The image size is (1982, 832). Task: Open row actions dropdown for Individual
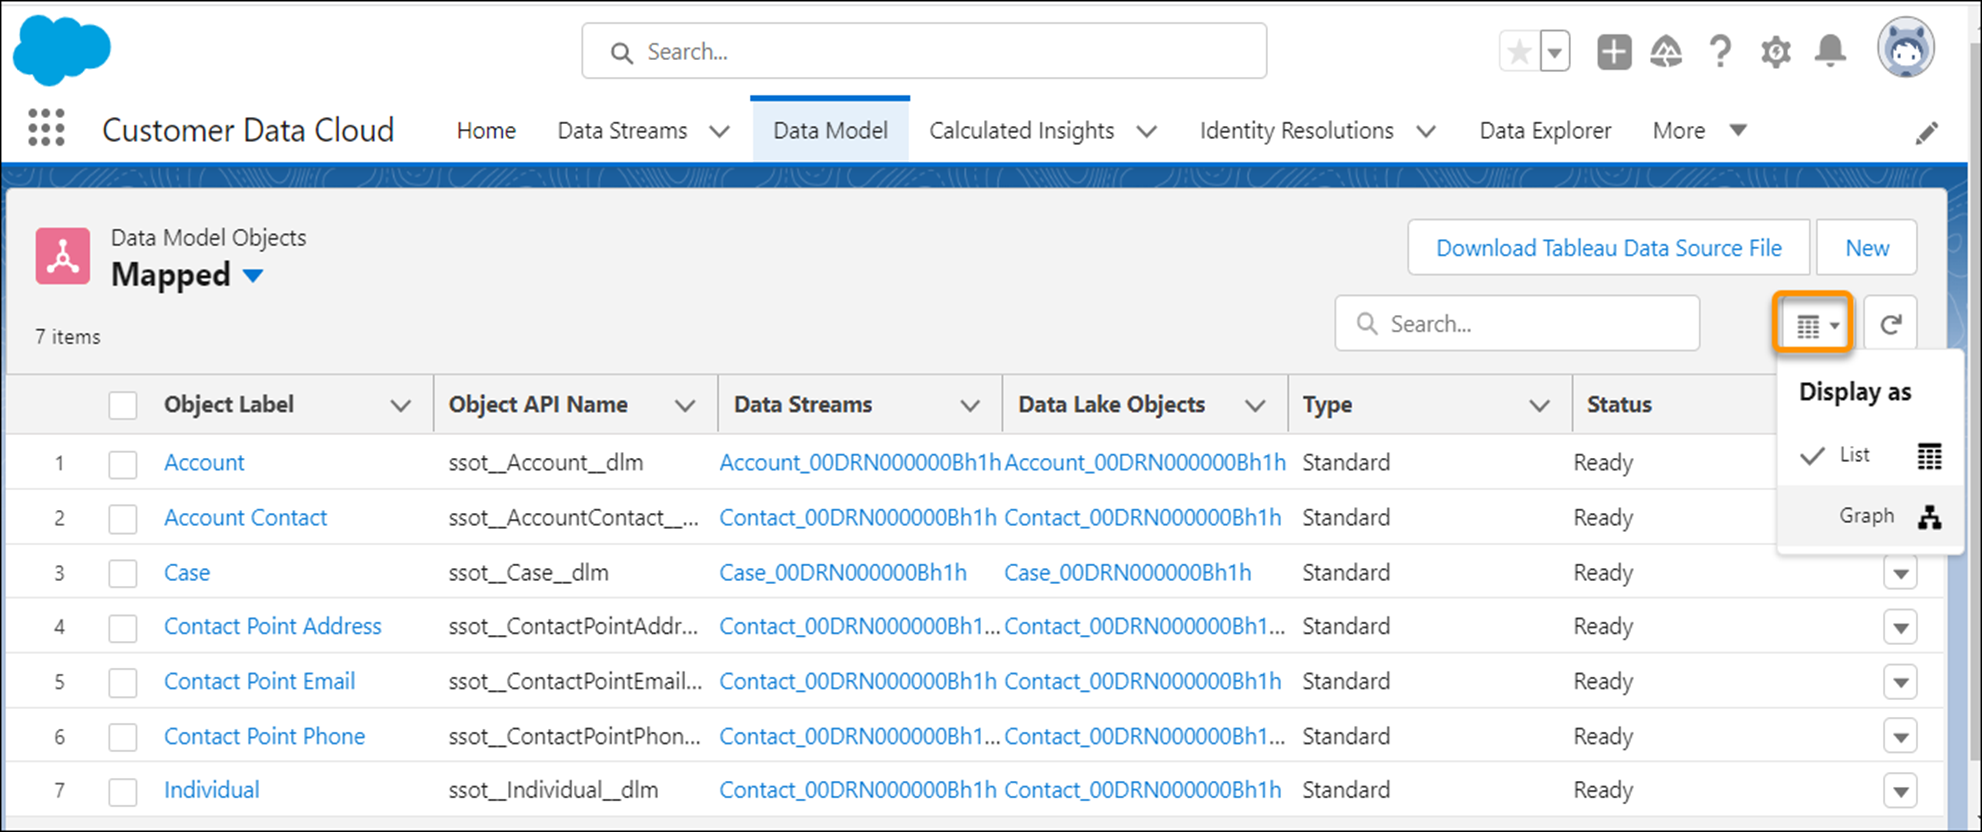pyautogui.click(x=1900, y=791)
